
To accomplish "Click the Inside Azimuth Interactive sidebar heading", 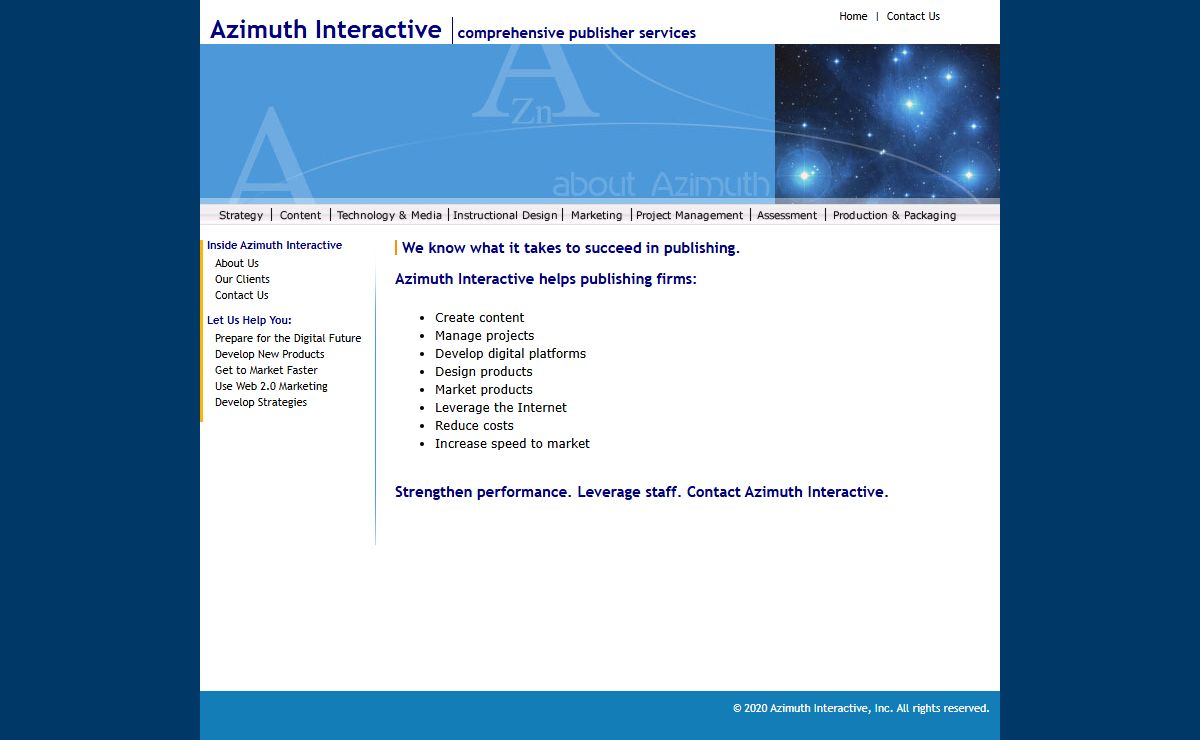I will [x=274, y=245].
